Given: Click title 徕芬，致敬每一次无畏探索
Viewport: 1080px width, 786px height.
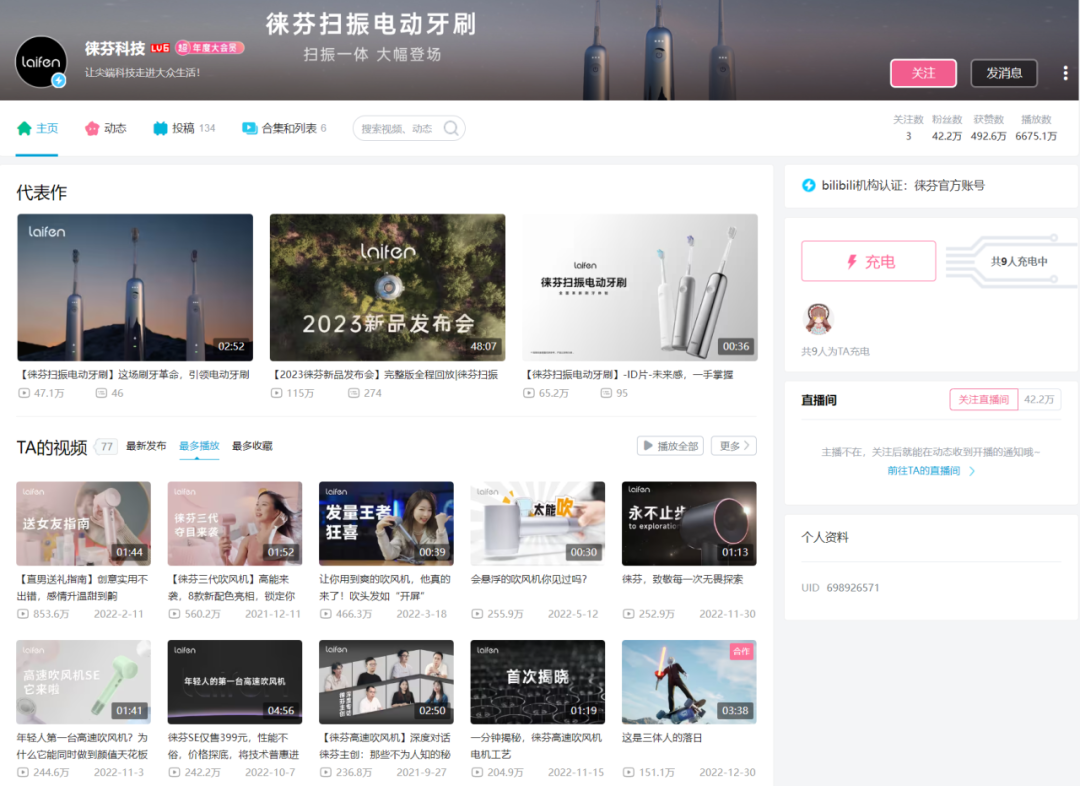Looking at the screenshot, I should pos(683,579).
